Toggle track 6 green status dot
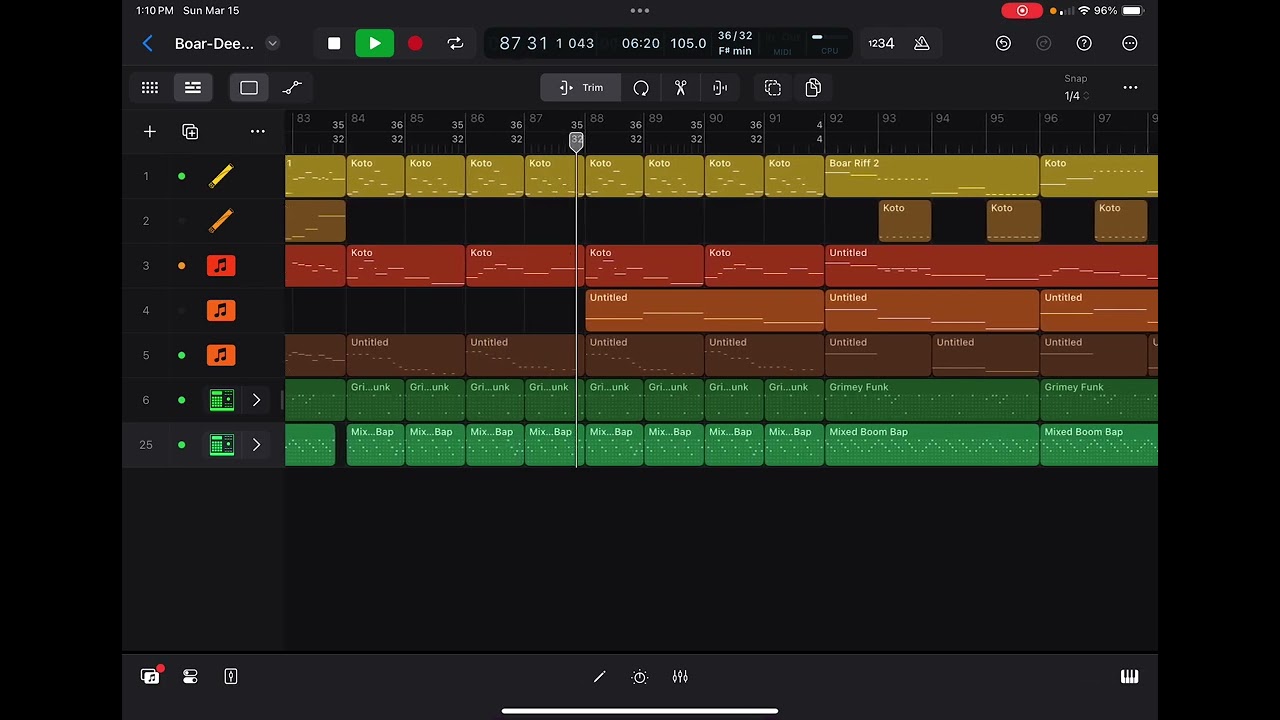The image size is (1280, 720). [181, 400]
